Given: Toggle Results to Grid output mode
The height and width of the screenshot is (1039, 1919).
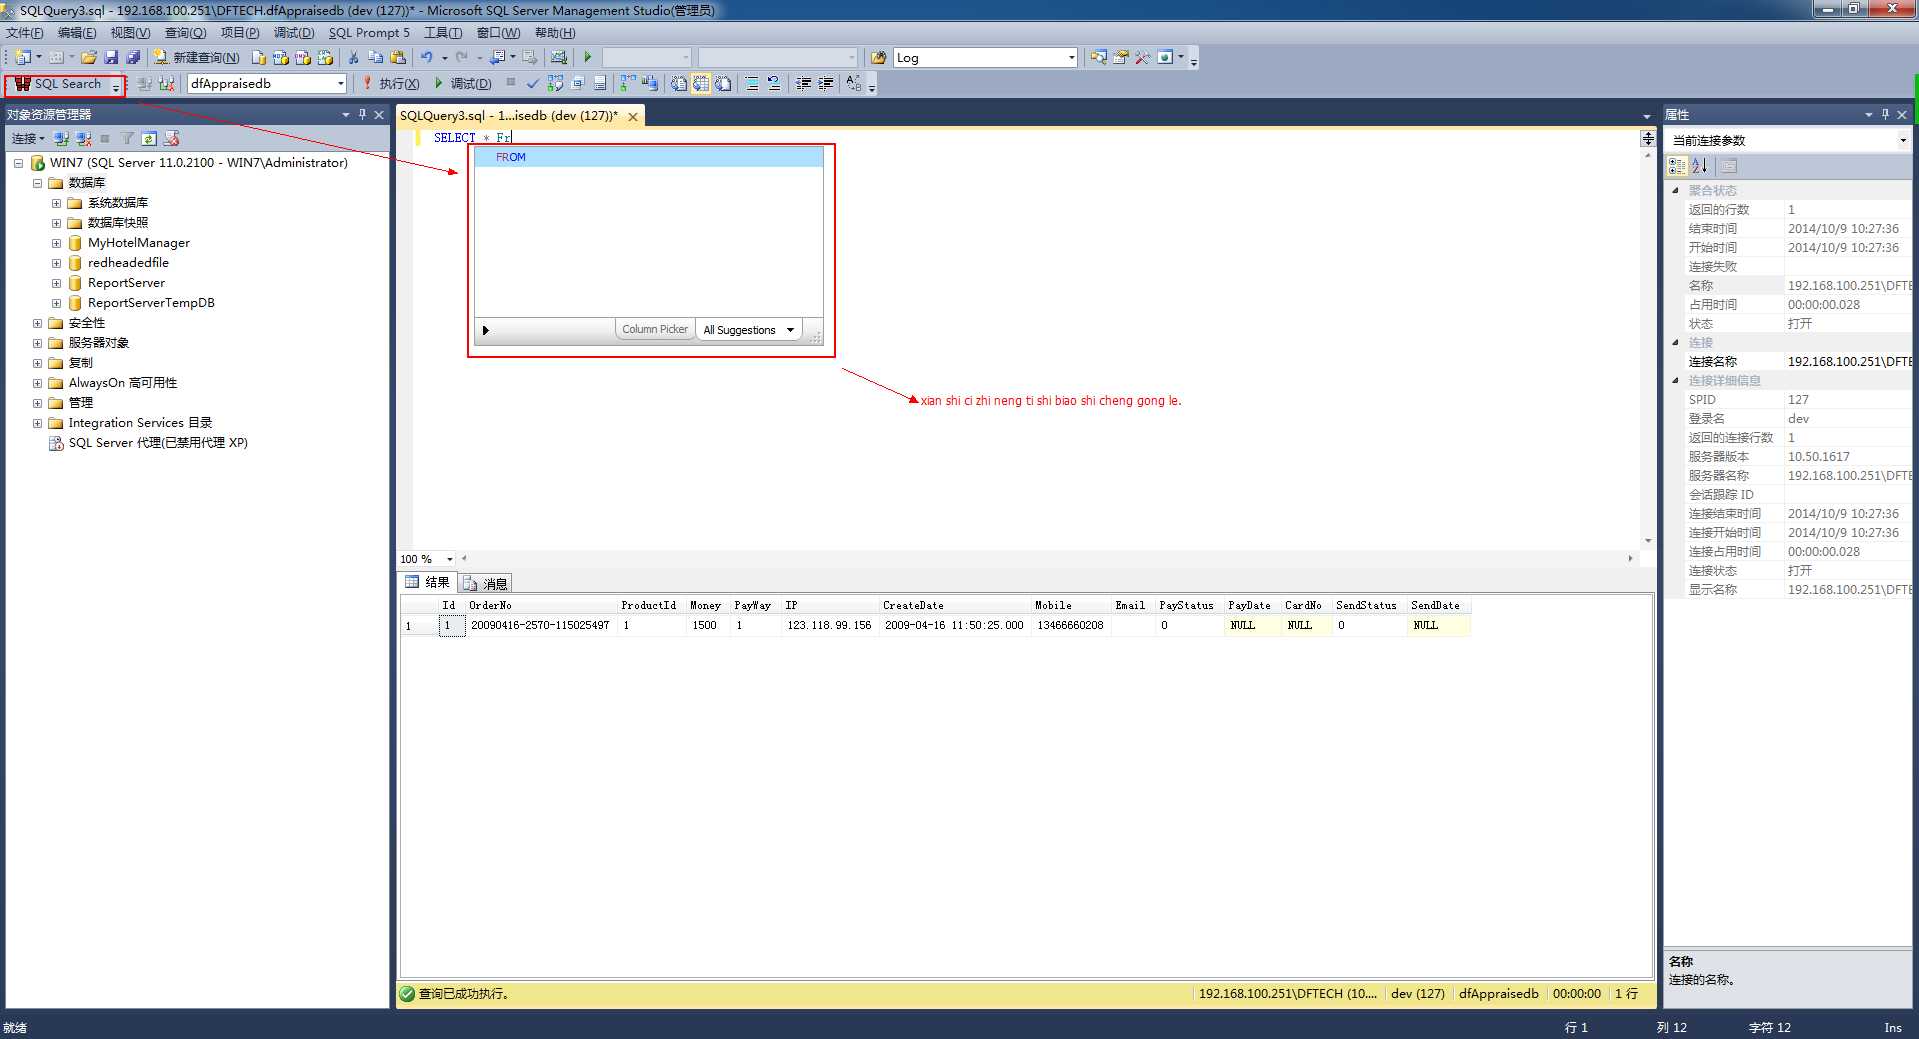Looking at the screenshot, I should (x=701, y=83).
